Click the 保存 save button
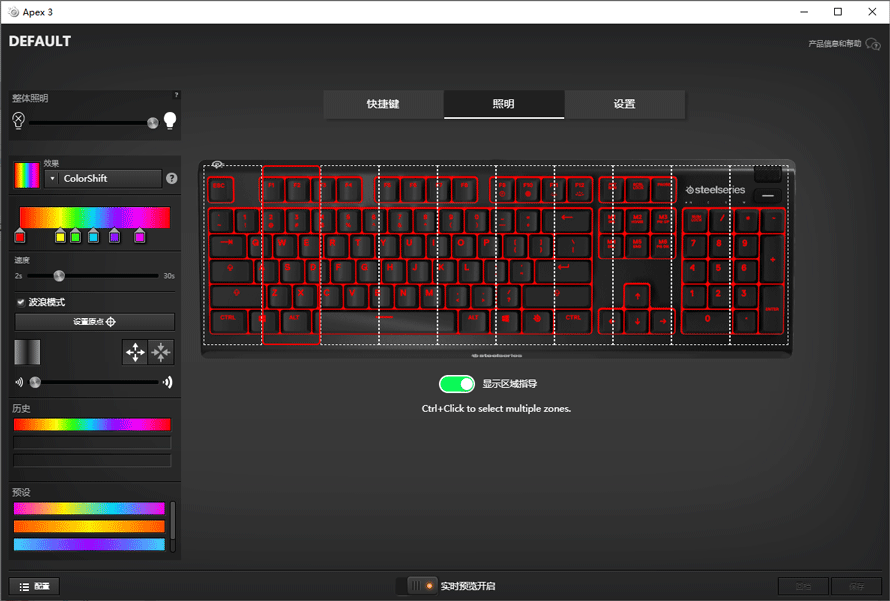 [x=857, y=586]
